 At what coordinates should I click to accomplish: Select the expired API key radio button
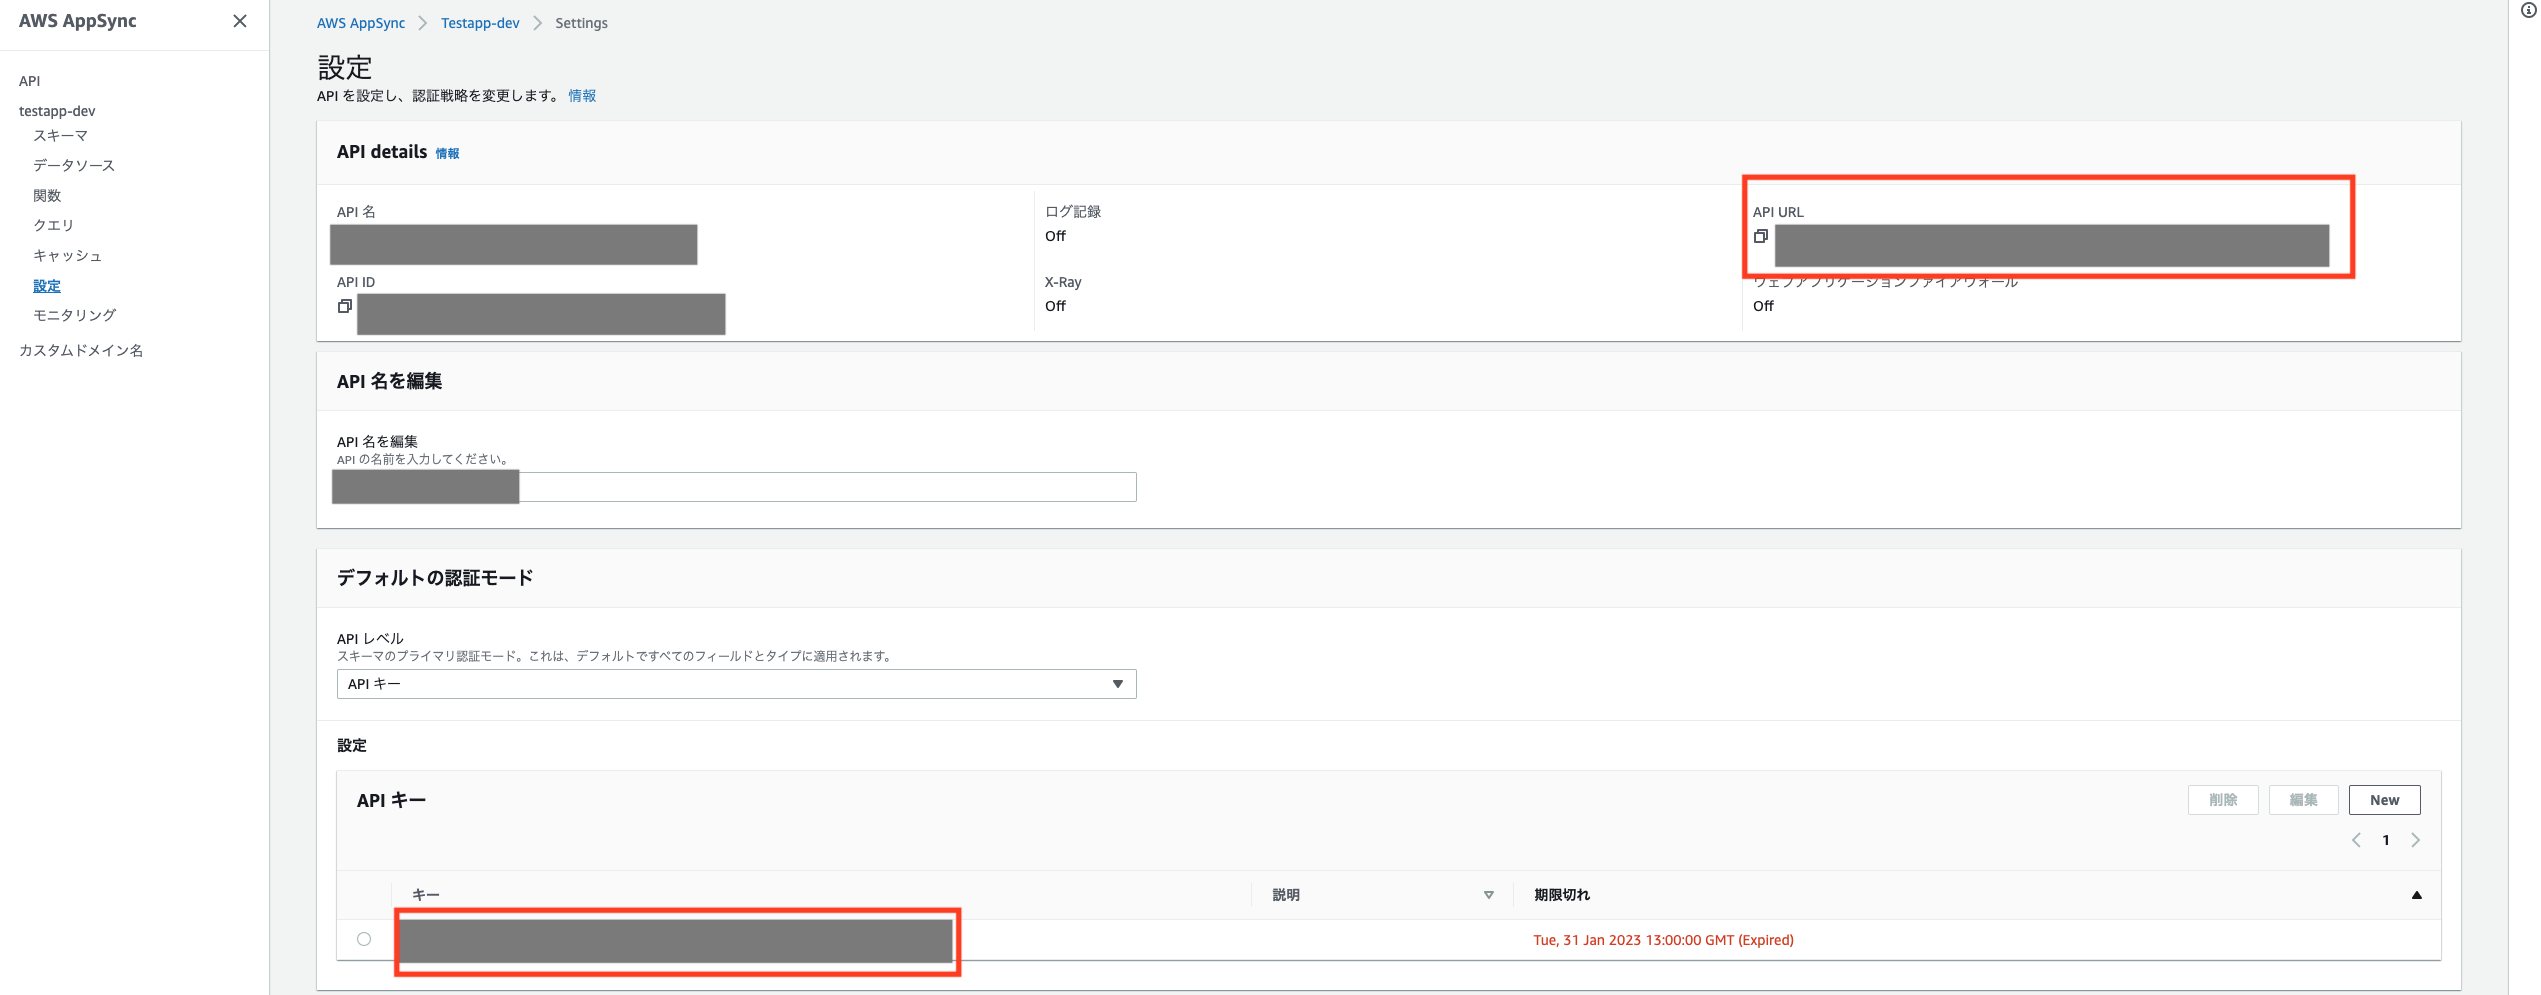point(364,939)
